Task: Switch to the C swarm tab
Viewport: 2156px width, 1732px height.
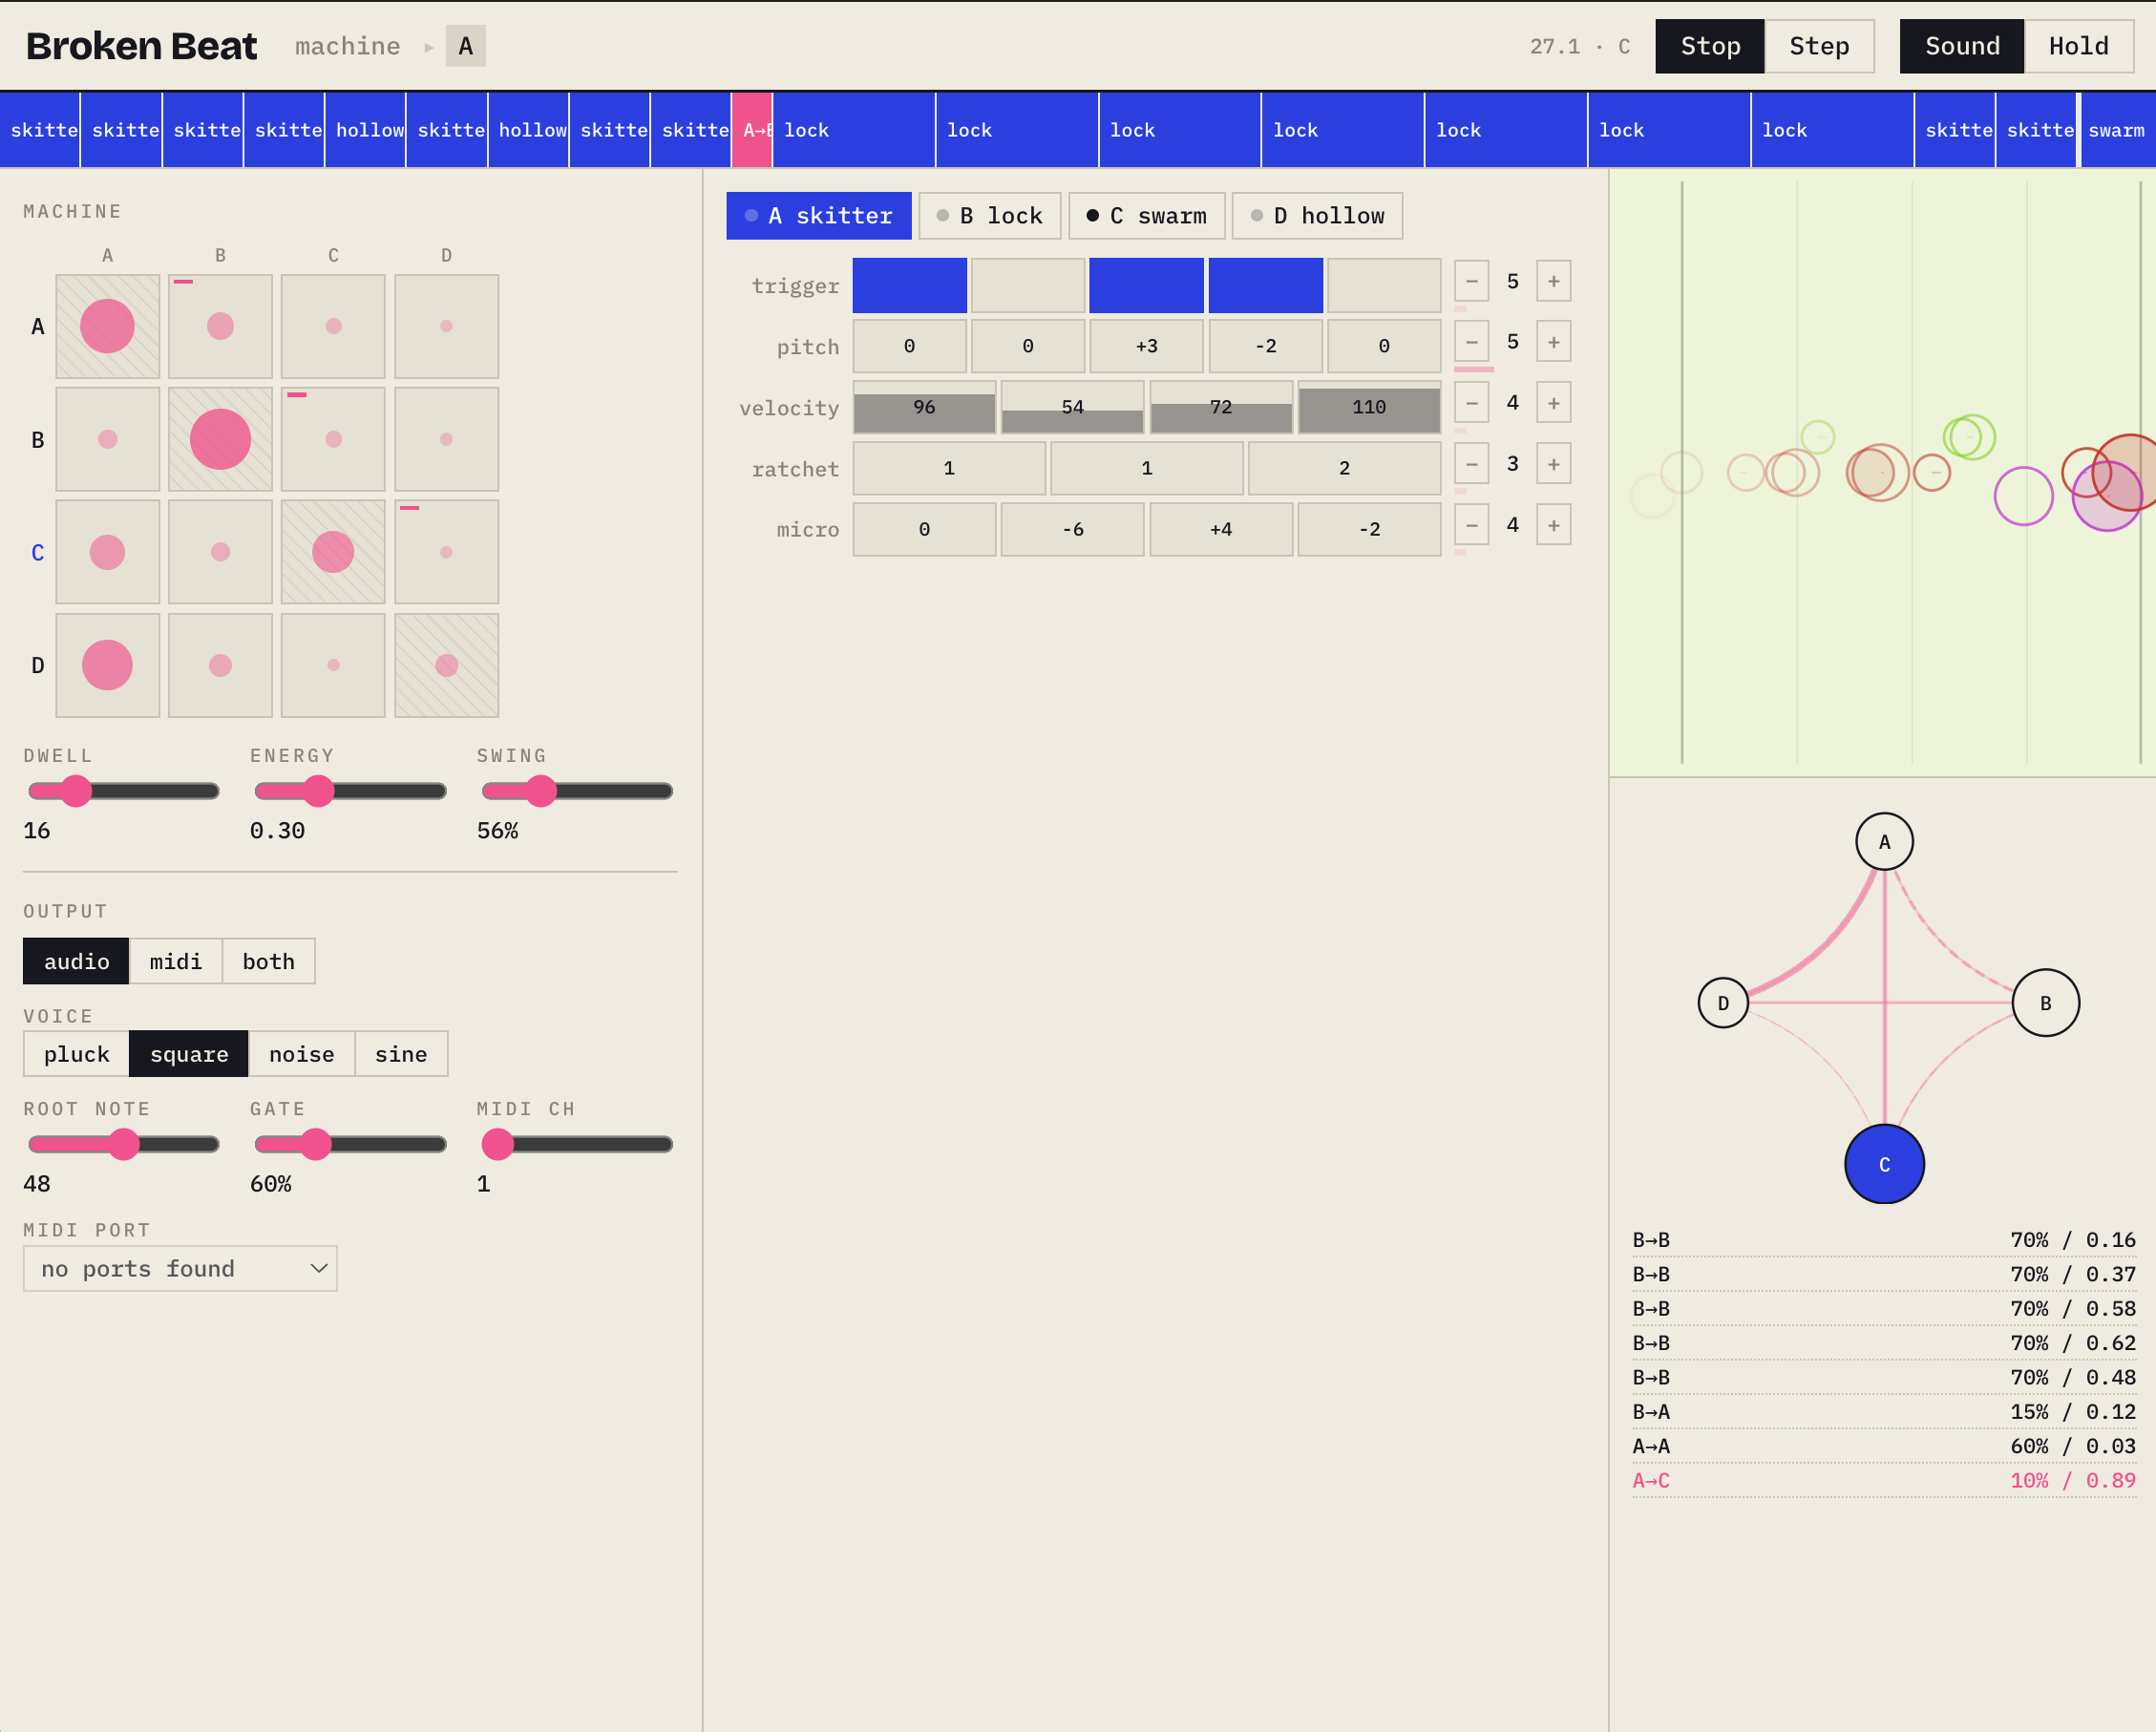Action: 1146,216
